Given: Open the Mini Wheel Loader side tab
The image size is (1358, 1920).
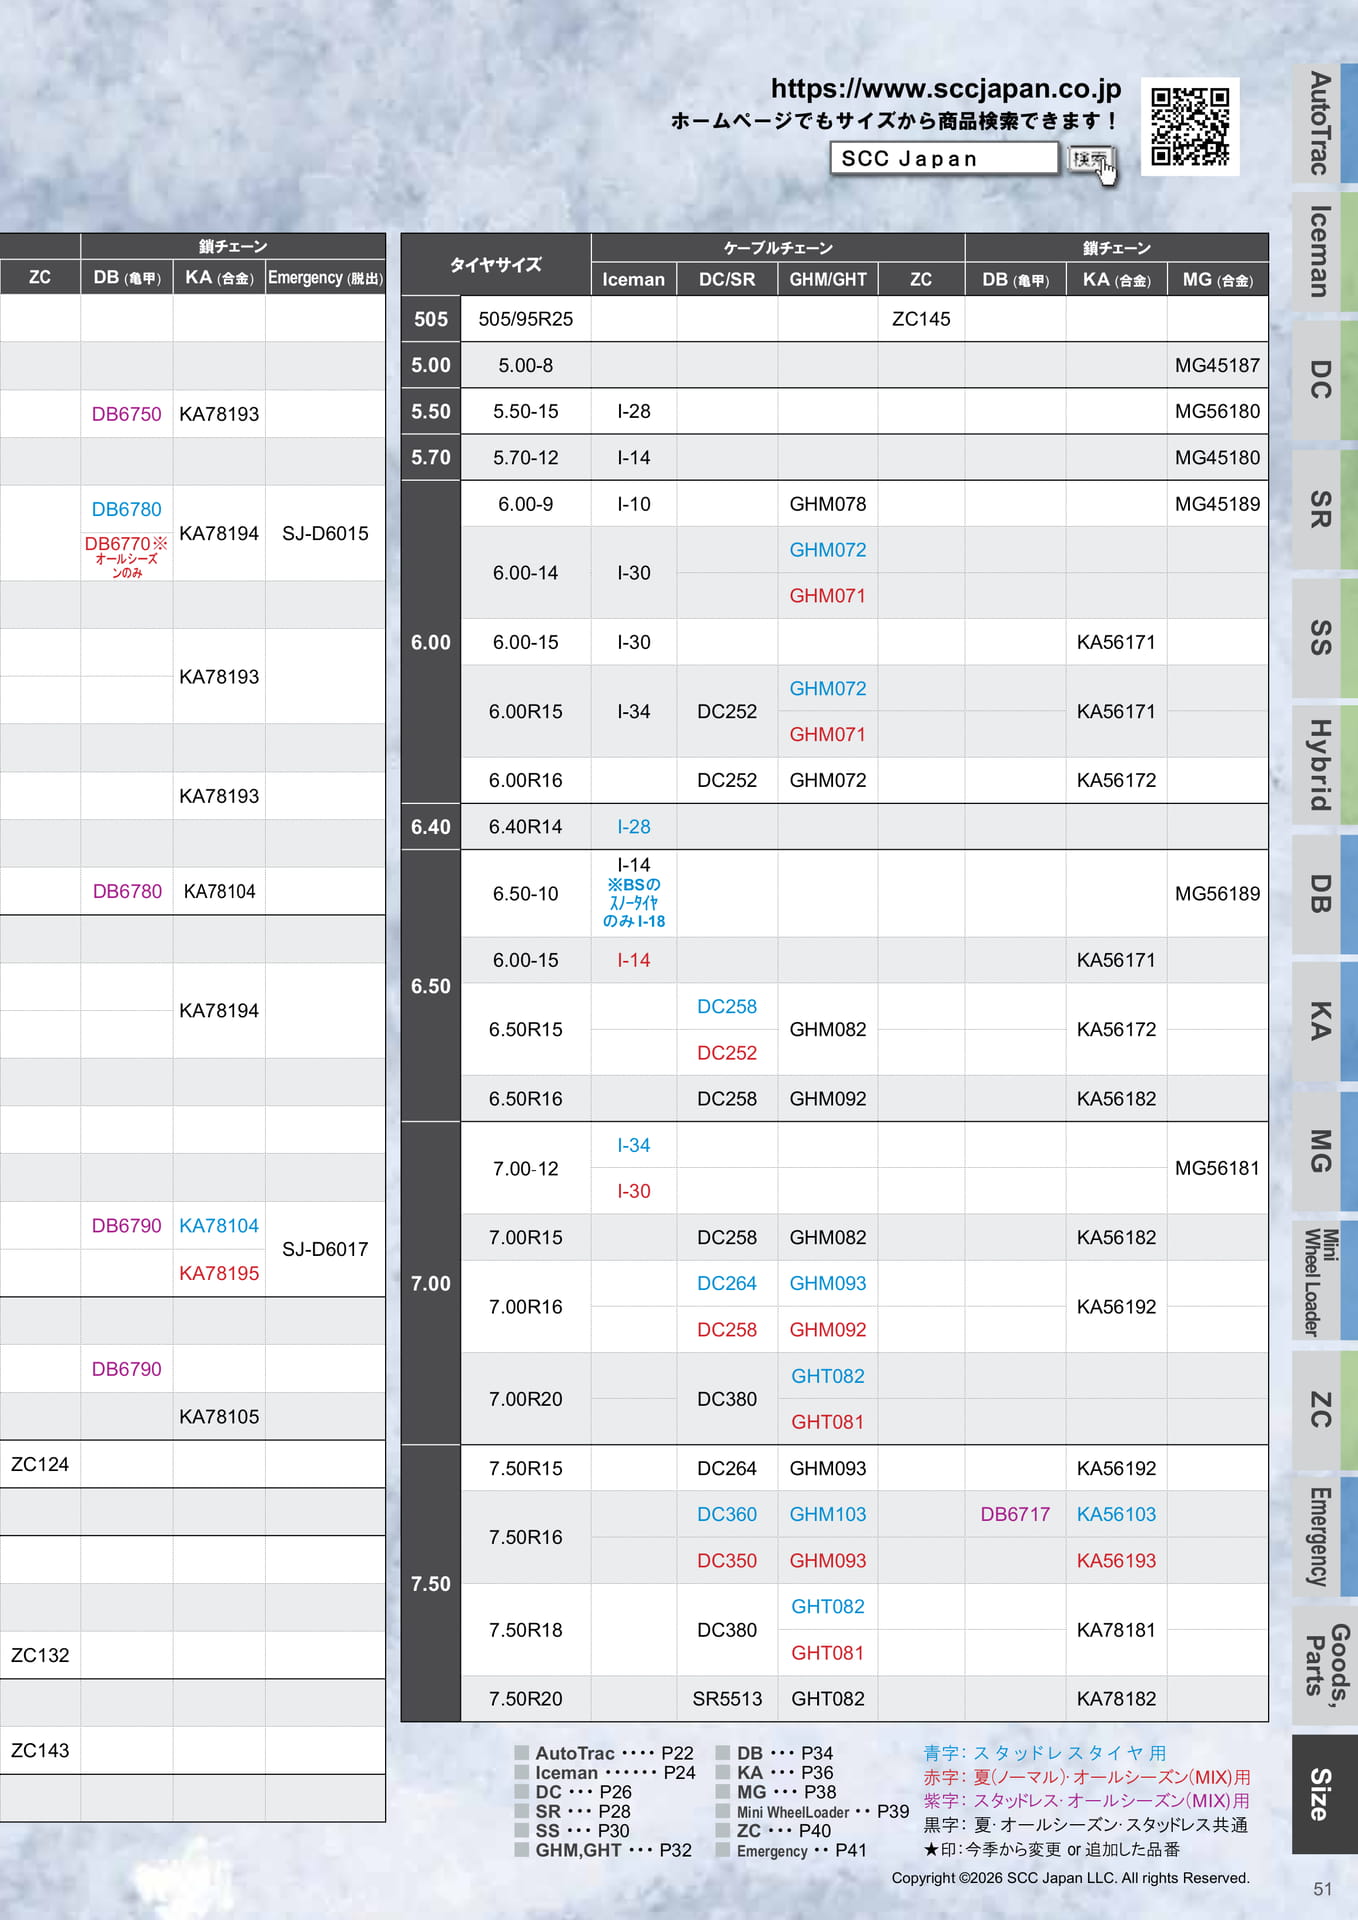Looking at the screenshot, I should click(x=1324, y=1280).
